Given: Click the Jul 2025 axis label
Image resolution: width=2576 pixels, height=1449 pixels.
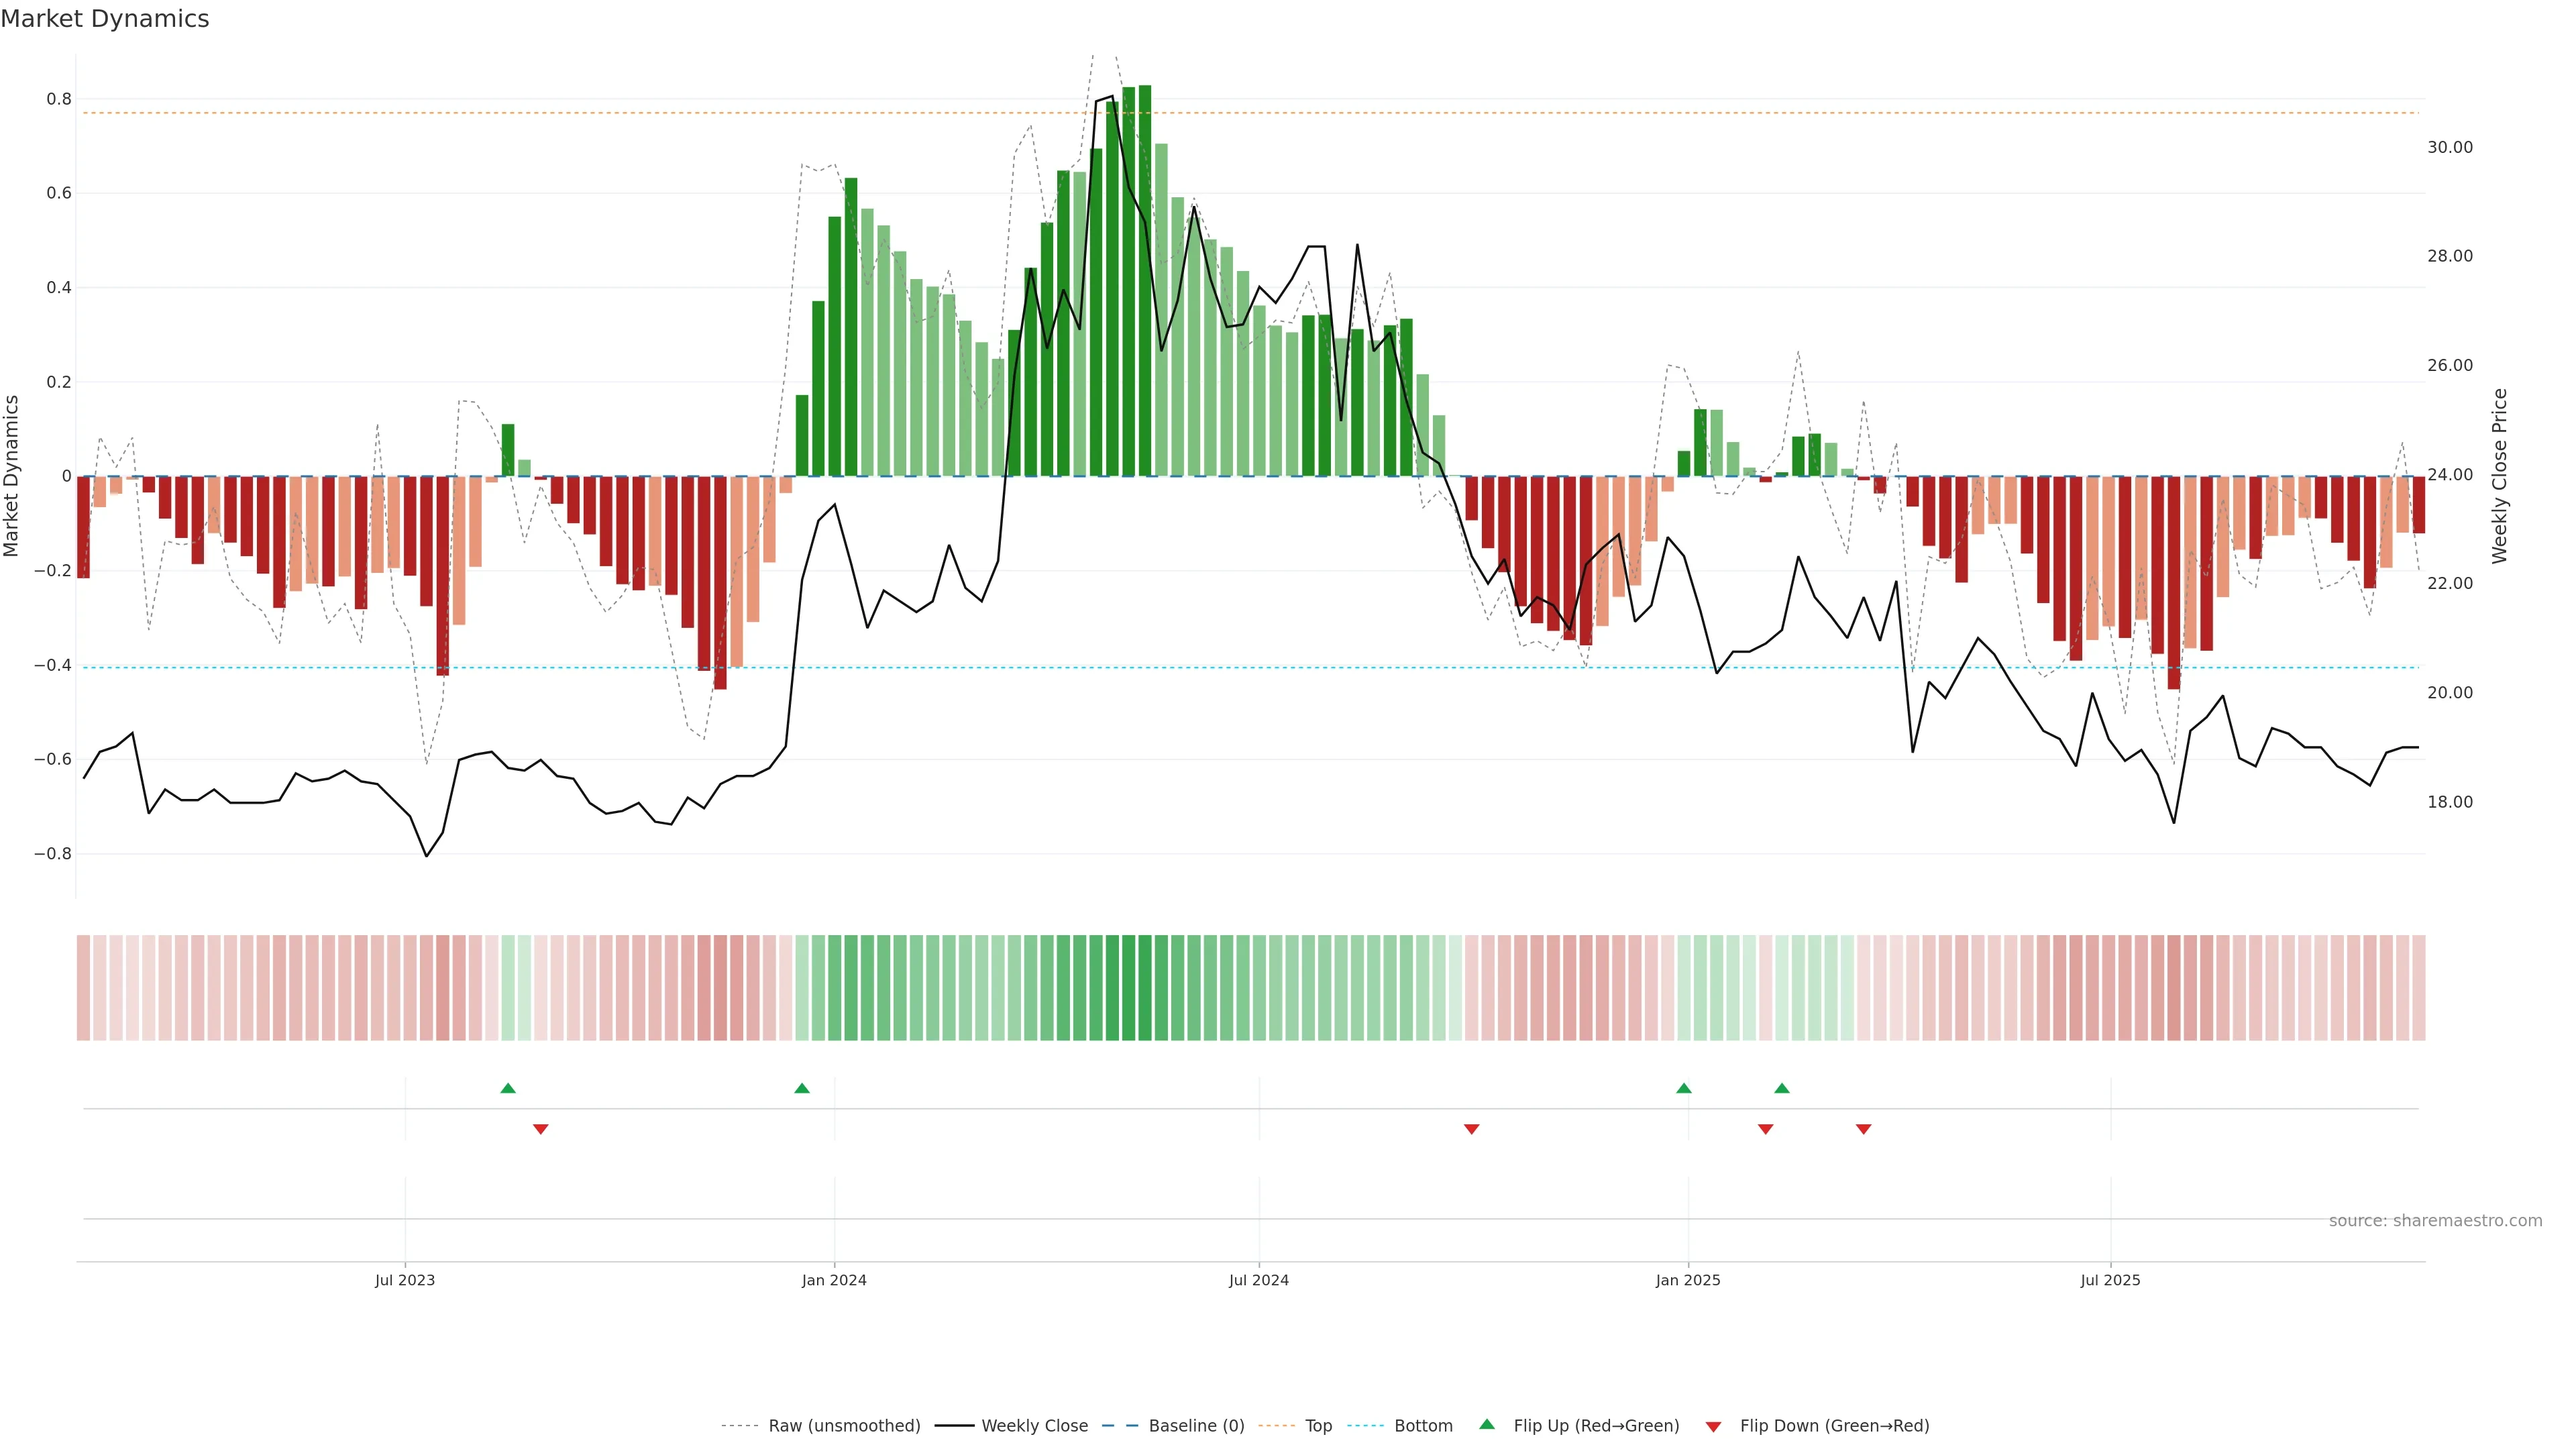Looking at the screenshot, I should [2110, 1280].
